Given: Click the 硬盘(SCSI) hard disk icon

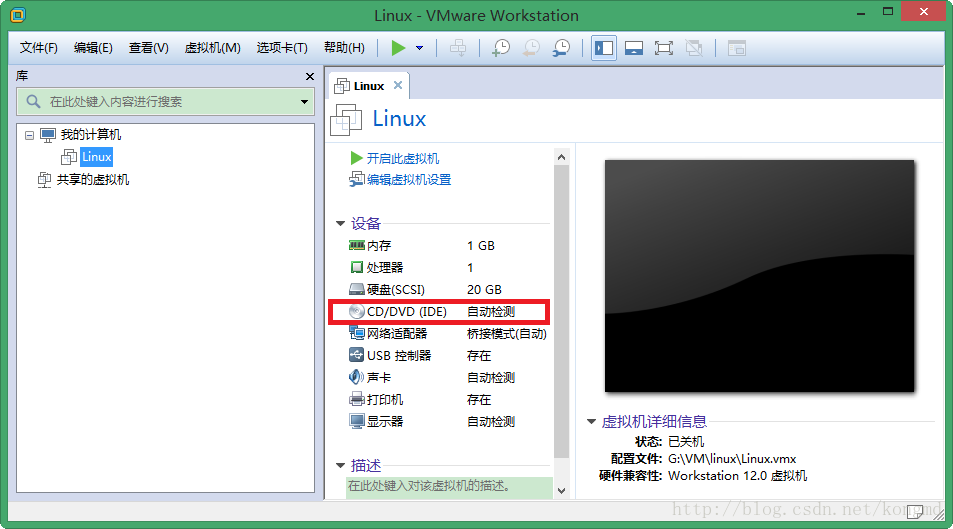Looking at the screenshot, I should tap(357, 289).
